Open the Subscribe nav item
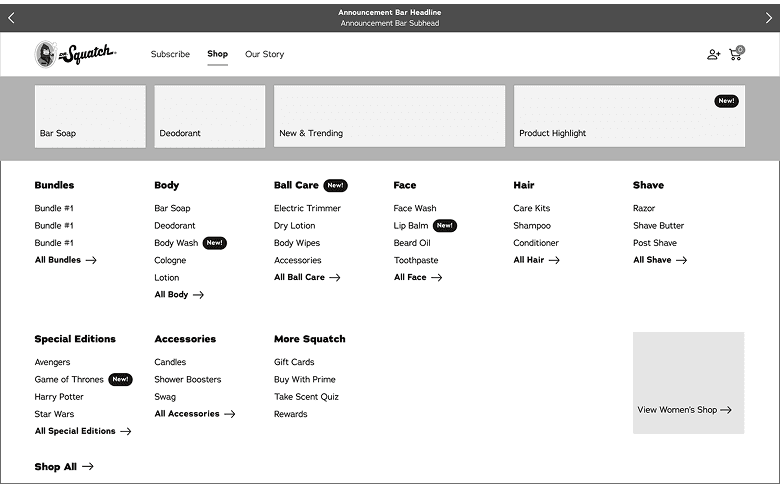The image size is (780, 488). point(170,54)
